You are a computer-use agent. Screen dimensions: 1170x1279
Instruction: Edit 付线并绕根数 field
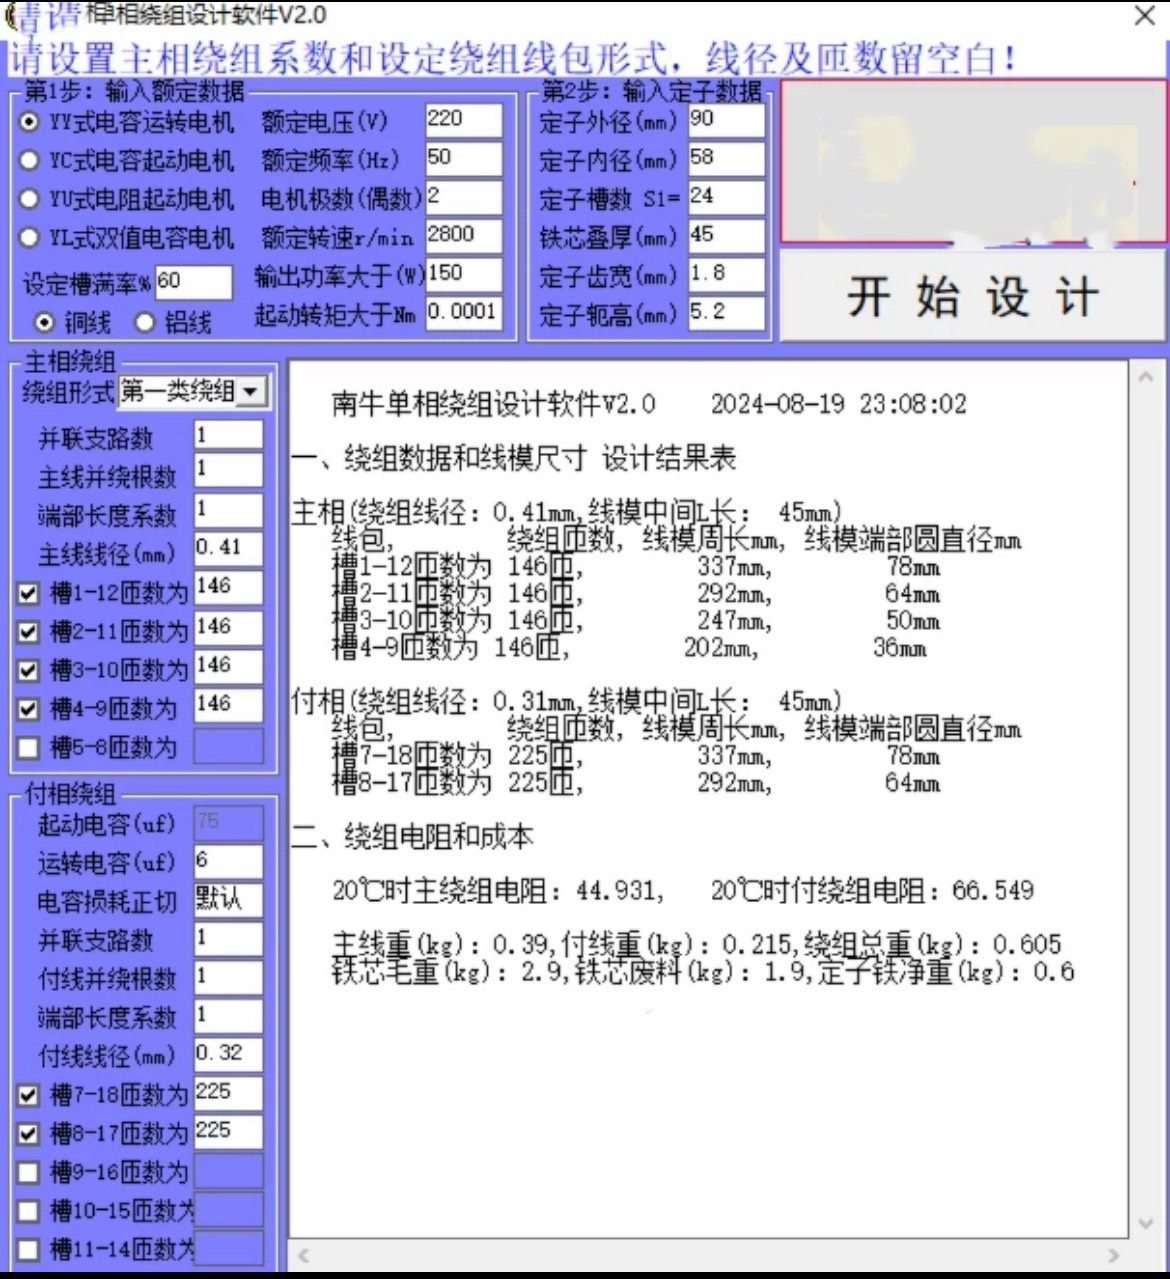tap(228, 978)
